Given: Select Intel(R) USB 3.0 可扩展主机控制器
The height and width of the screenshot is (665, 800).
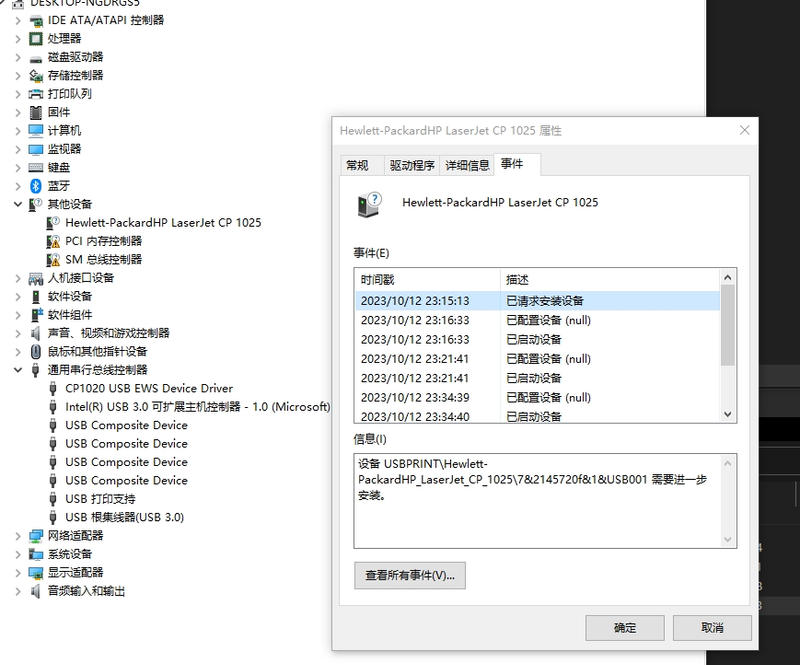Looking at the screenshot, I should coord(197,407).
